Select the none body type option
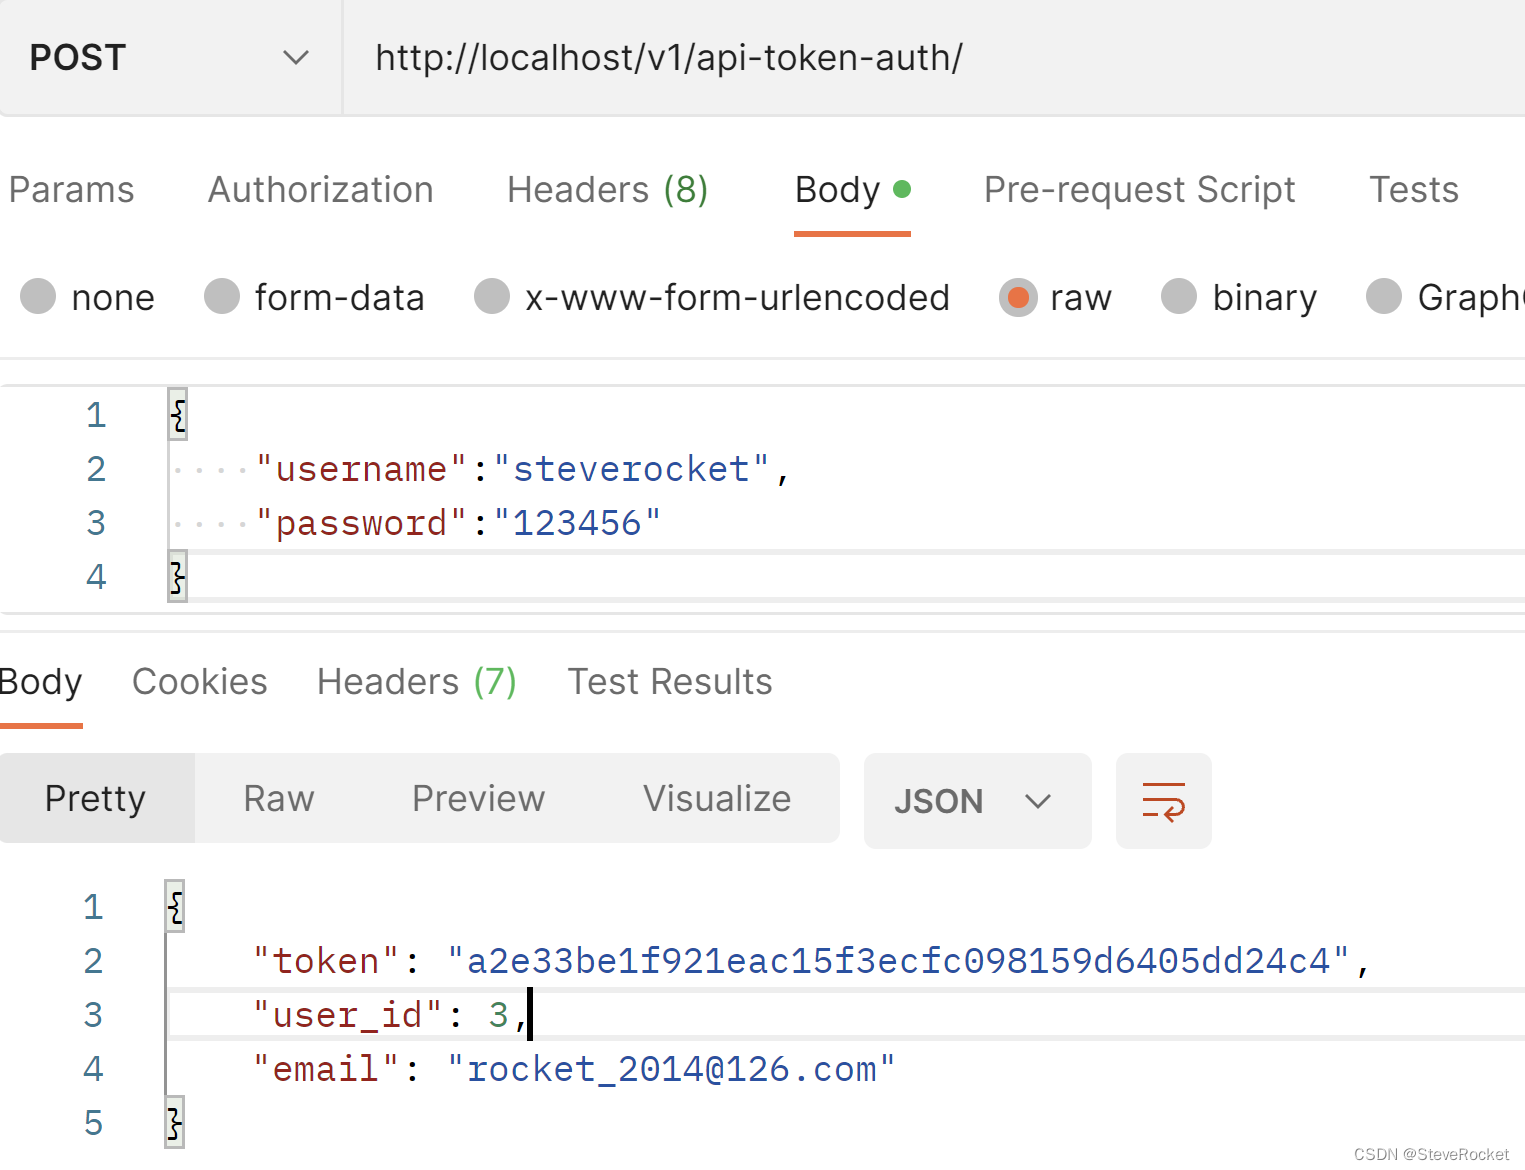The width and height of the screenshot is (1525, 1170). (38, 298)
